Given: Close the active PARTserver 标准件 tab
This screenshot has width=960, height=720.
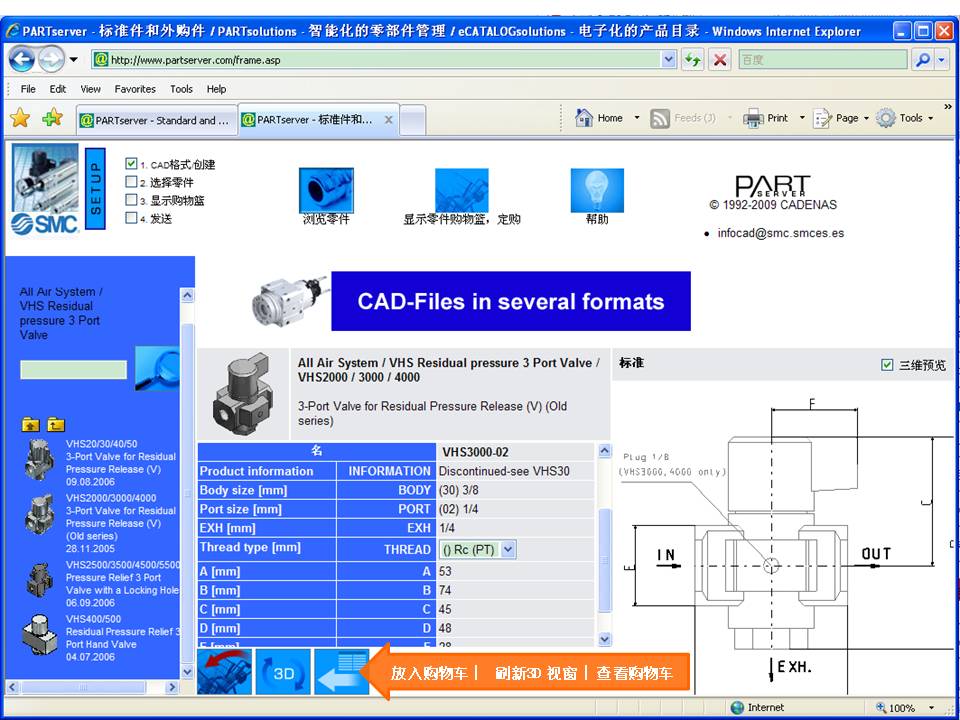Looking at the screenshot, I should (x=388, y=120).
